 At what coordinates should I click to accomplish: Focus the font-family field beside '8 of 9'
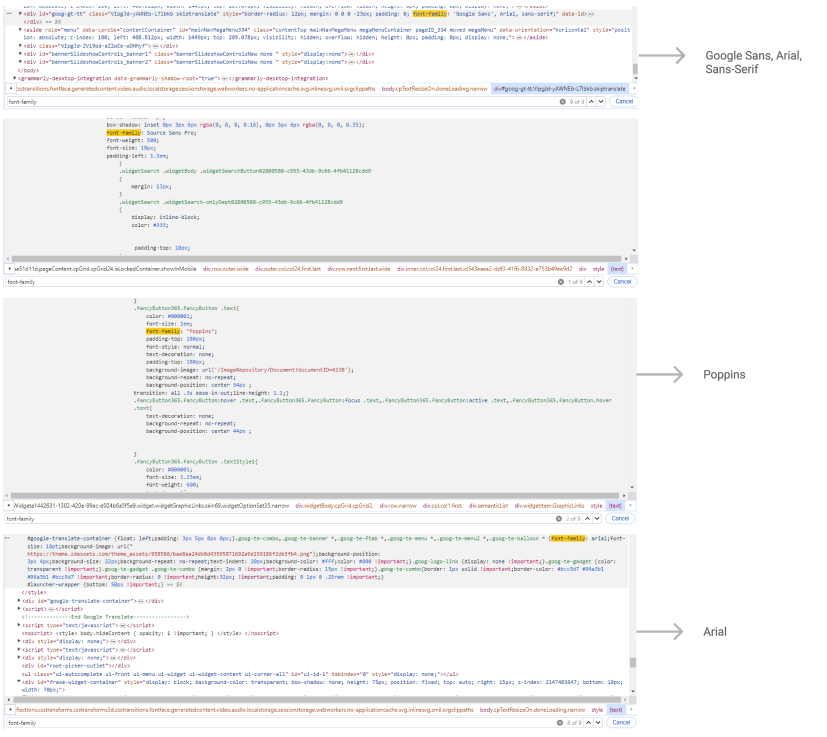(x=281, y=723)
